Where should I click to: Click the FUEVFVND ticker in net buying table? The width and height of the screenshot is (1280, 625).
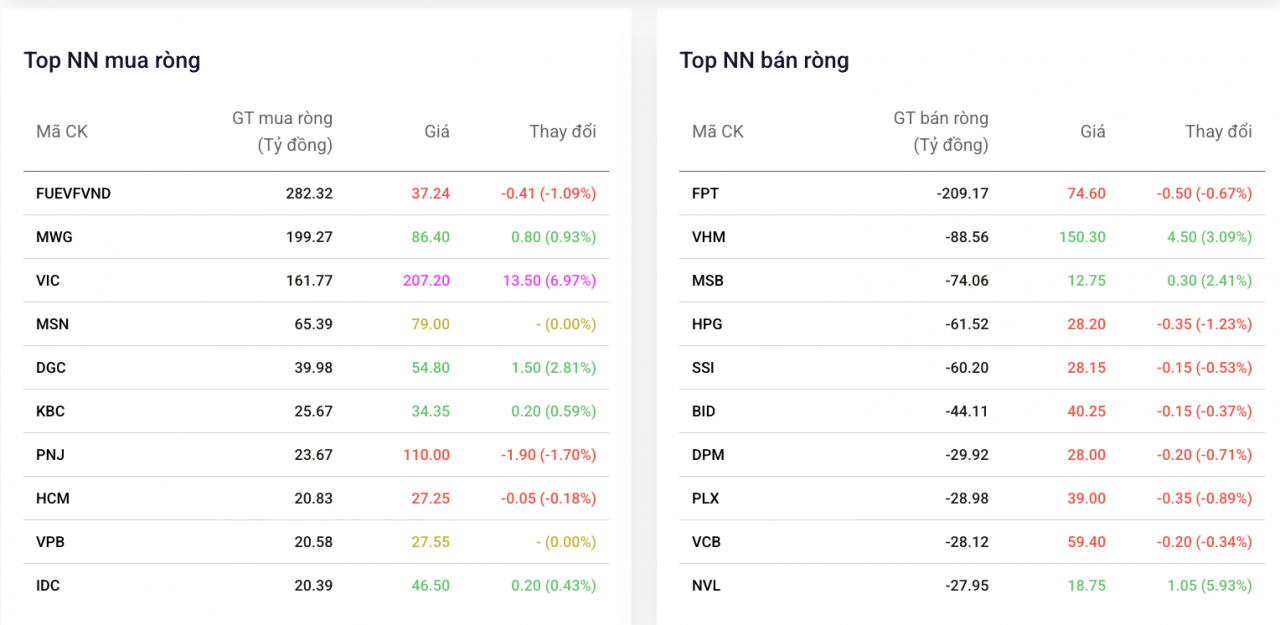point(73,194)
